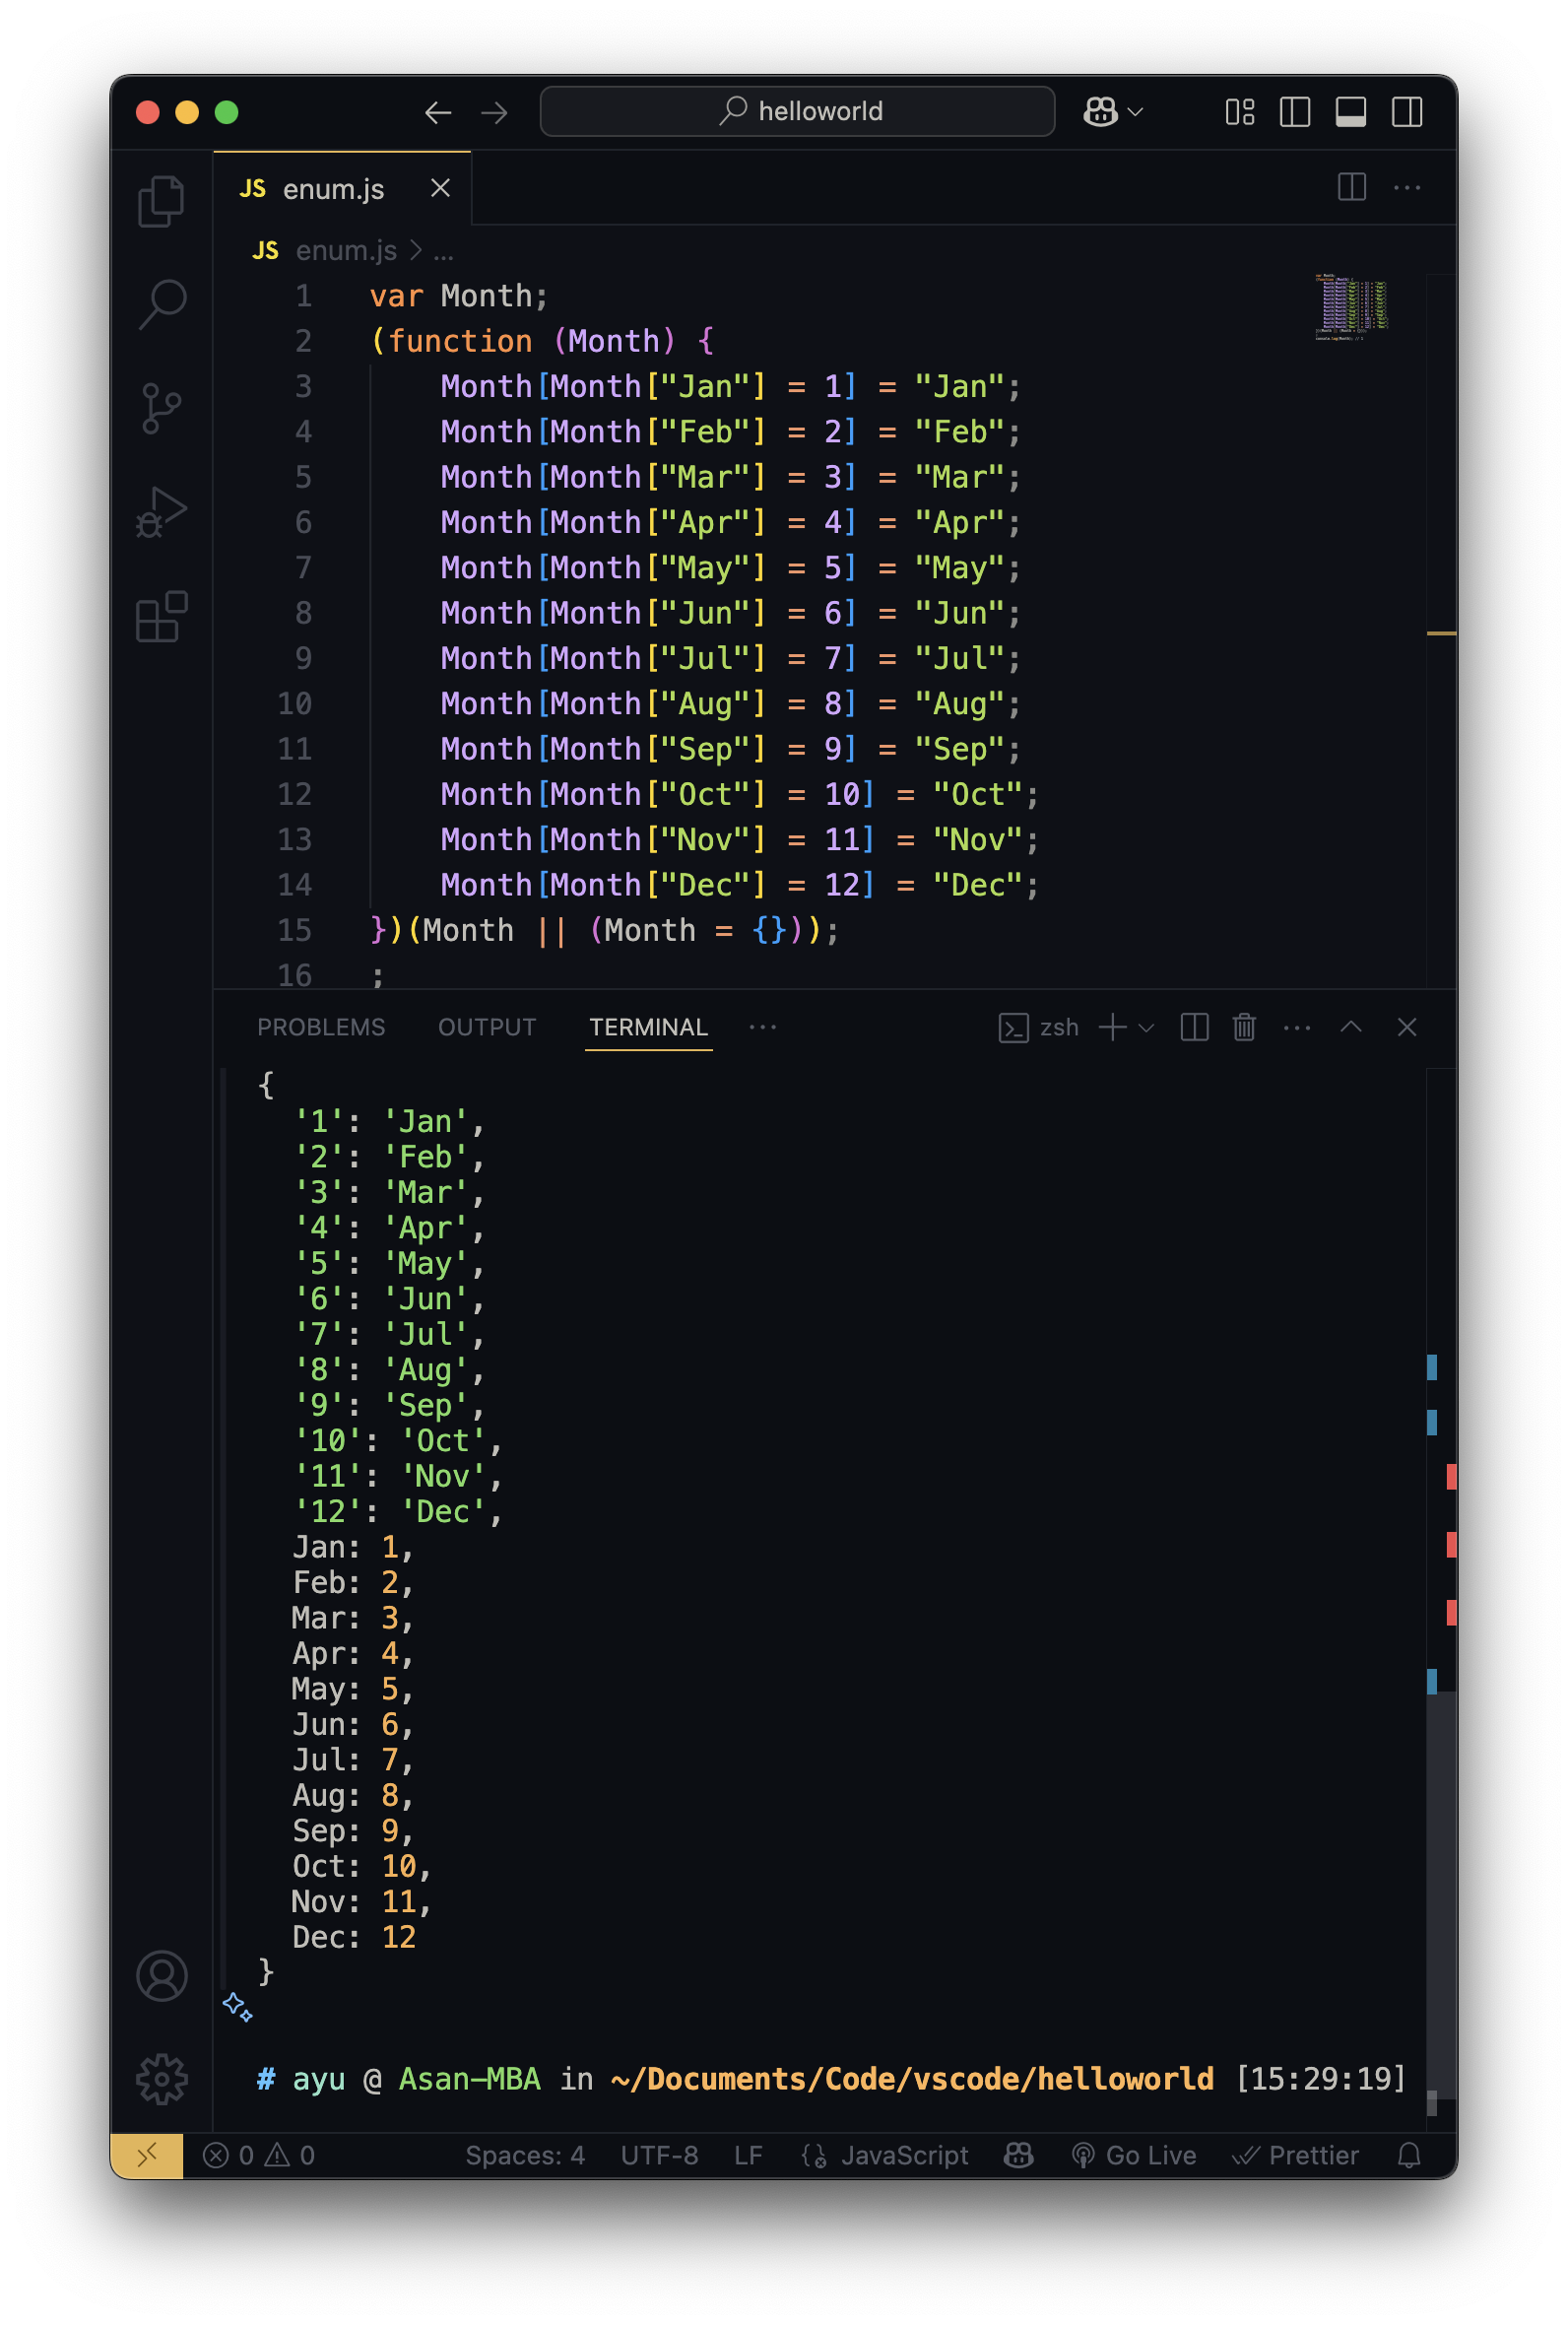Toggle the bottom panel visibility
Screen dimensions: 1568x2325
[1351, 112]
